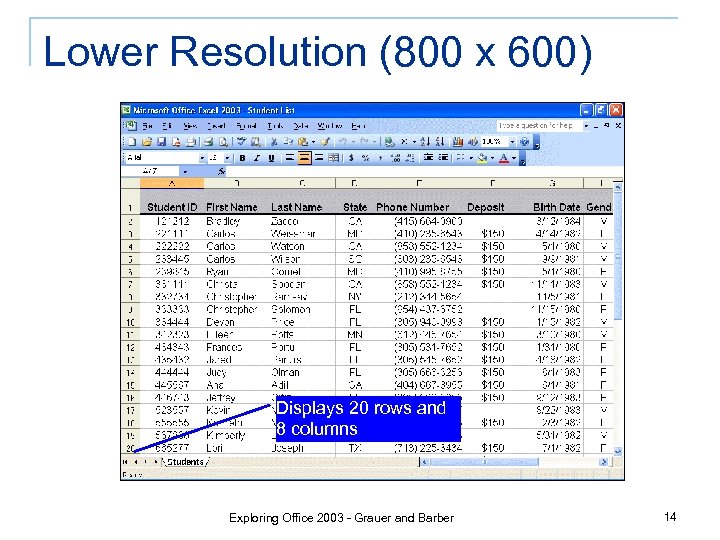
Task: Open the Zoom percentage dropdown
Action: click(x=512, y=142)
